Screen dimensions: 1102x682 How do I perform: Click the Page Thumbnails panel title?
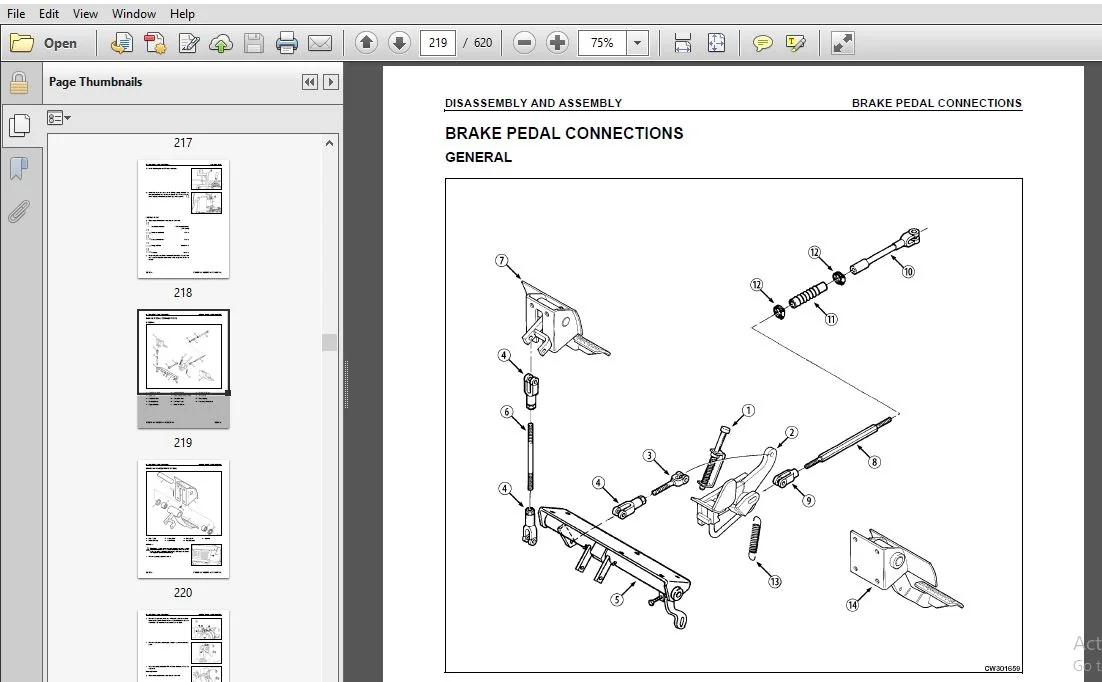pos(96,82)
